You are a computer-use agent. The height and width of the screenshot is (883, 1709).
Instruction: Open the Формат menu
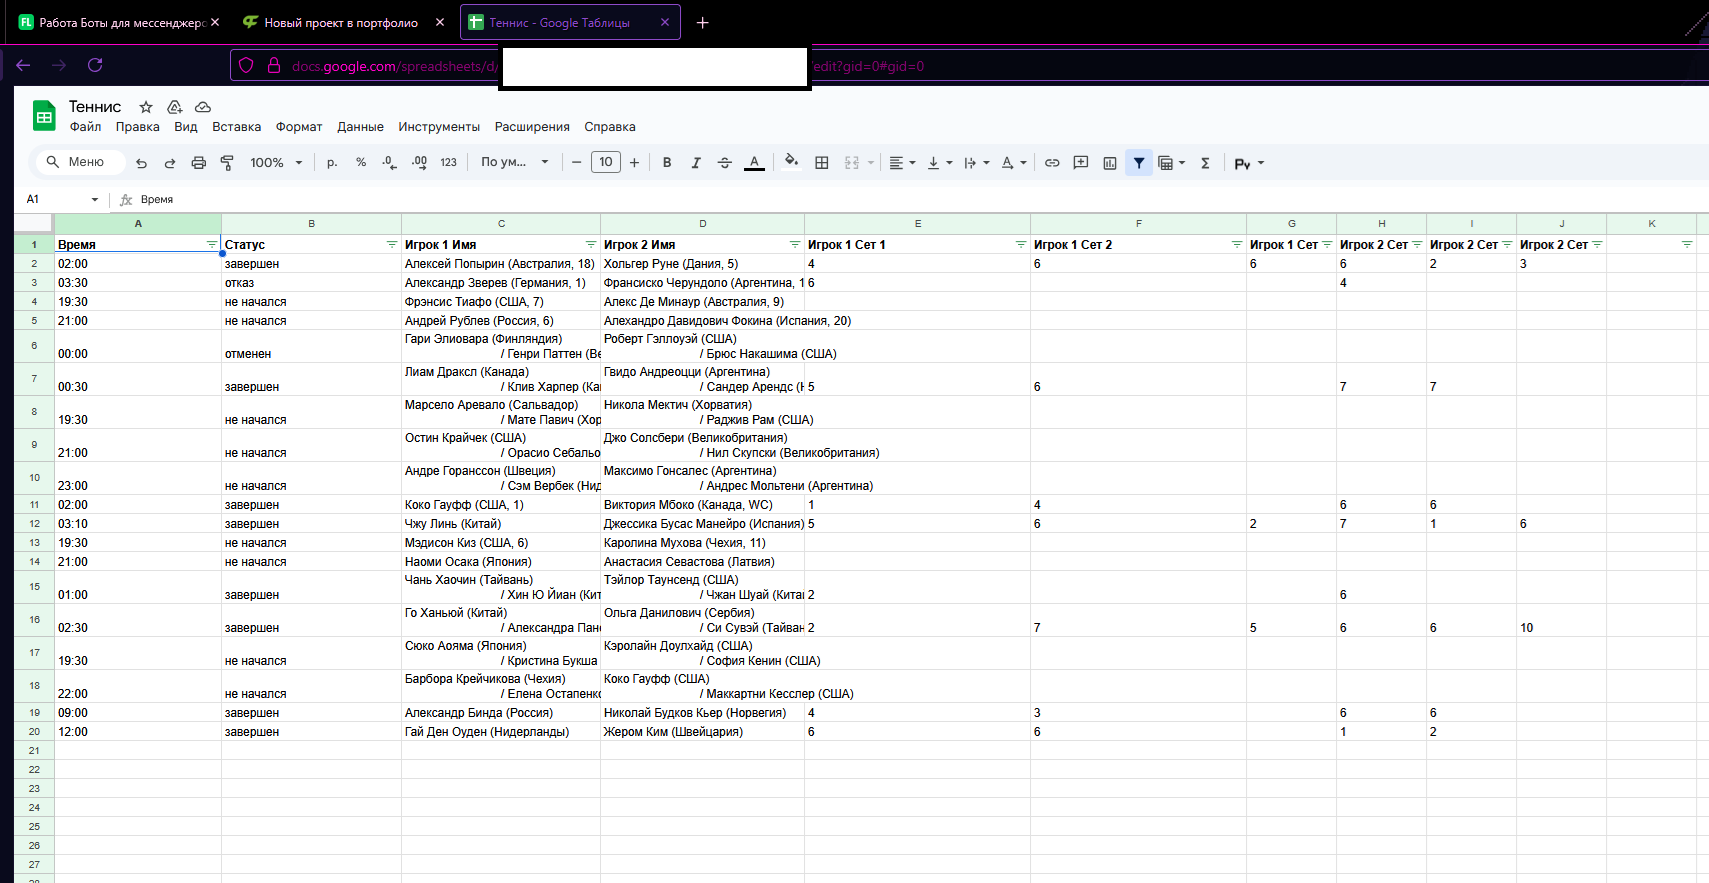point(299,127)
